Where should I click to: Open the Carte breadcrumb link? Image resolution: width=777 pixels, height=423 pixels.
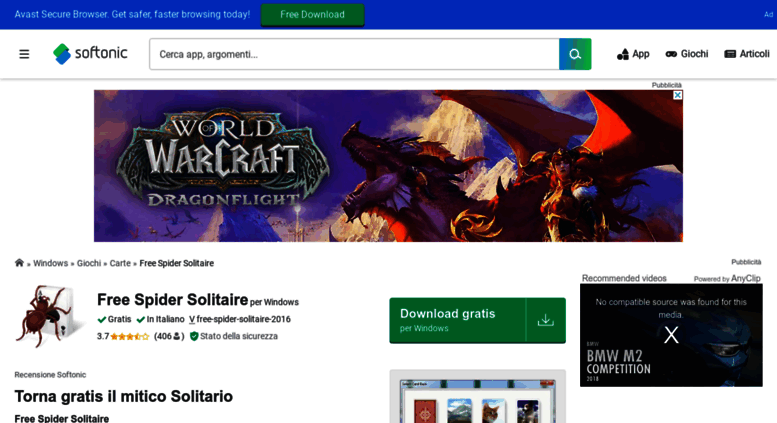coord(120,263)
